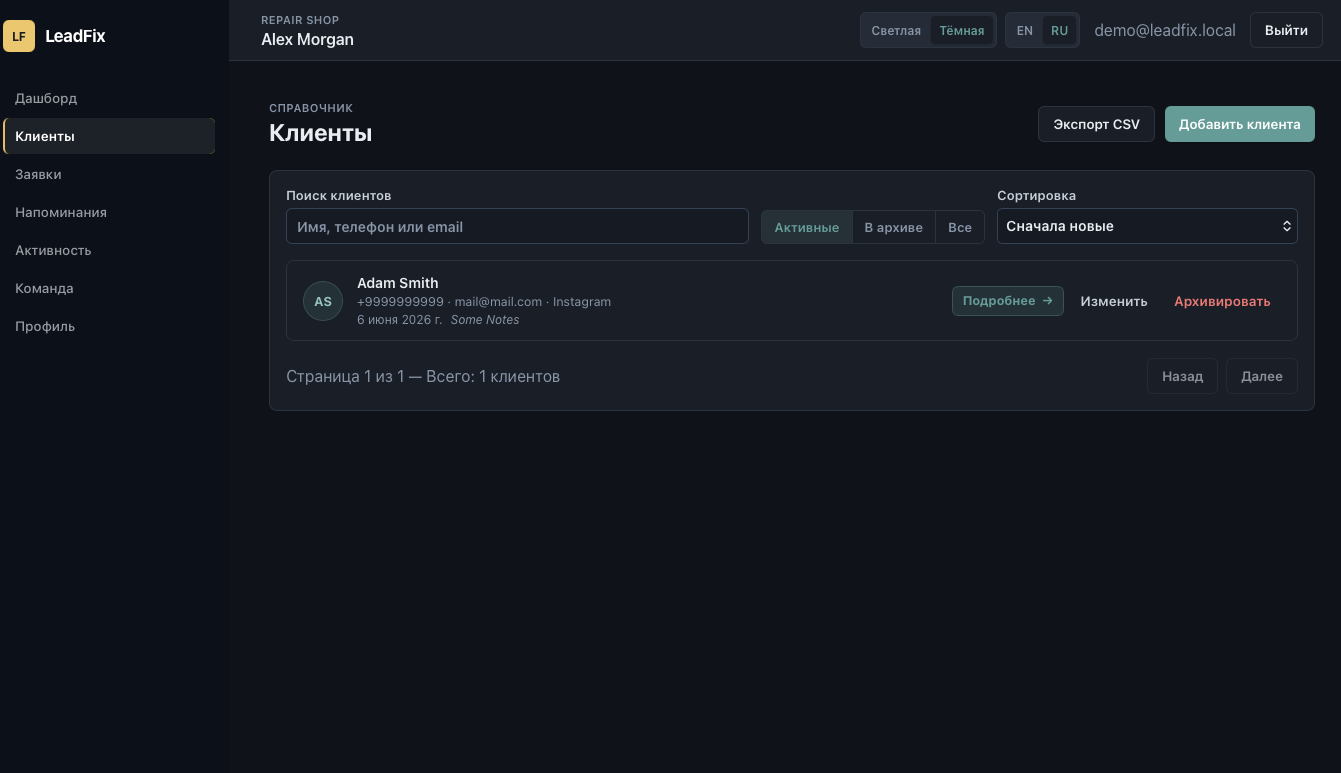Click Добавить клиента button
This screenshot has height=773, width=1341.
[1240, 124]
